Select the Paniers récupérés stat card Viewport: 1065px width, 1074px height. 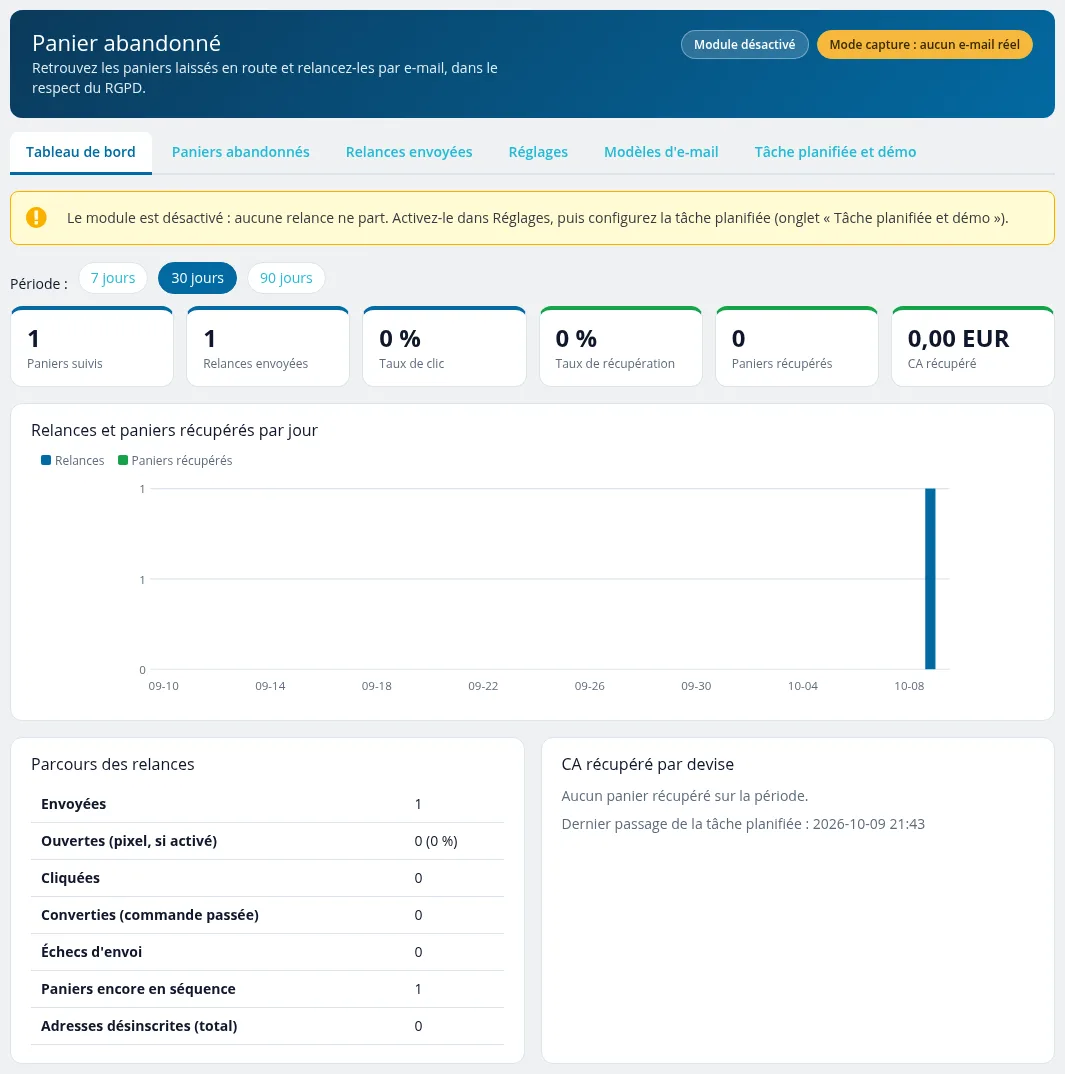[797, 347]
